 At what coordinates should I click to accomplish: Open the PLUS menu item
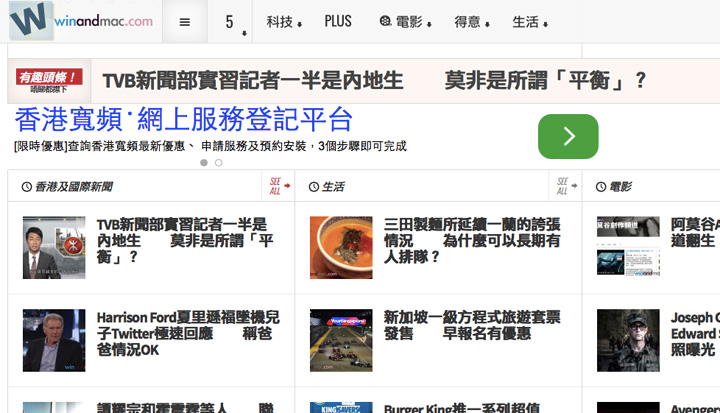click(x=338, y=21)
